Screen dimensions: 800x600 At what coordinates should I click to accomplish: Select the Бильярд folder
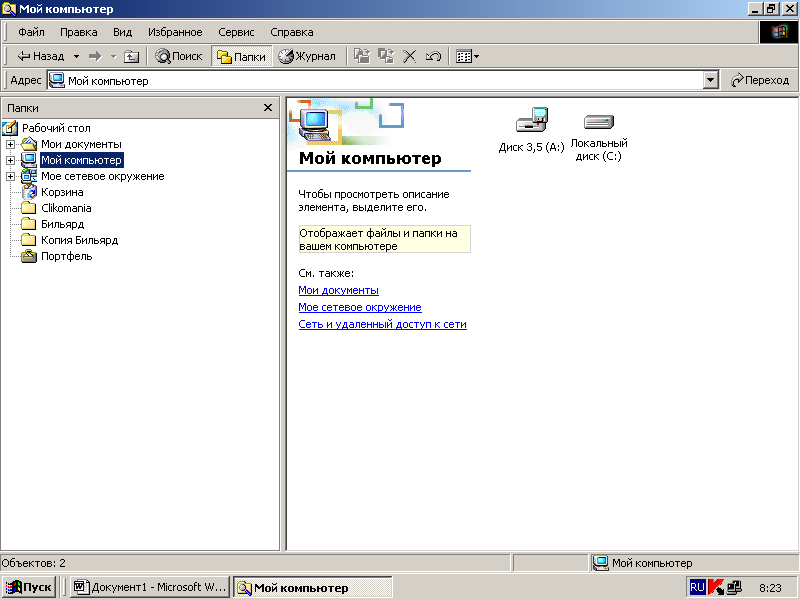(x=62, y=224)
